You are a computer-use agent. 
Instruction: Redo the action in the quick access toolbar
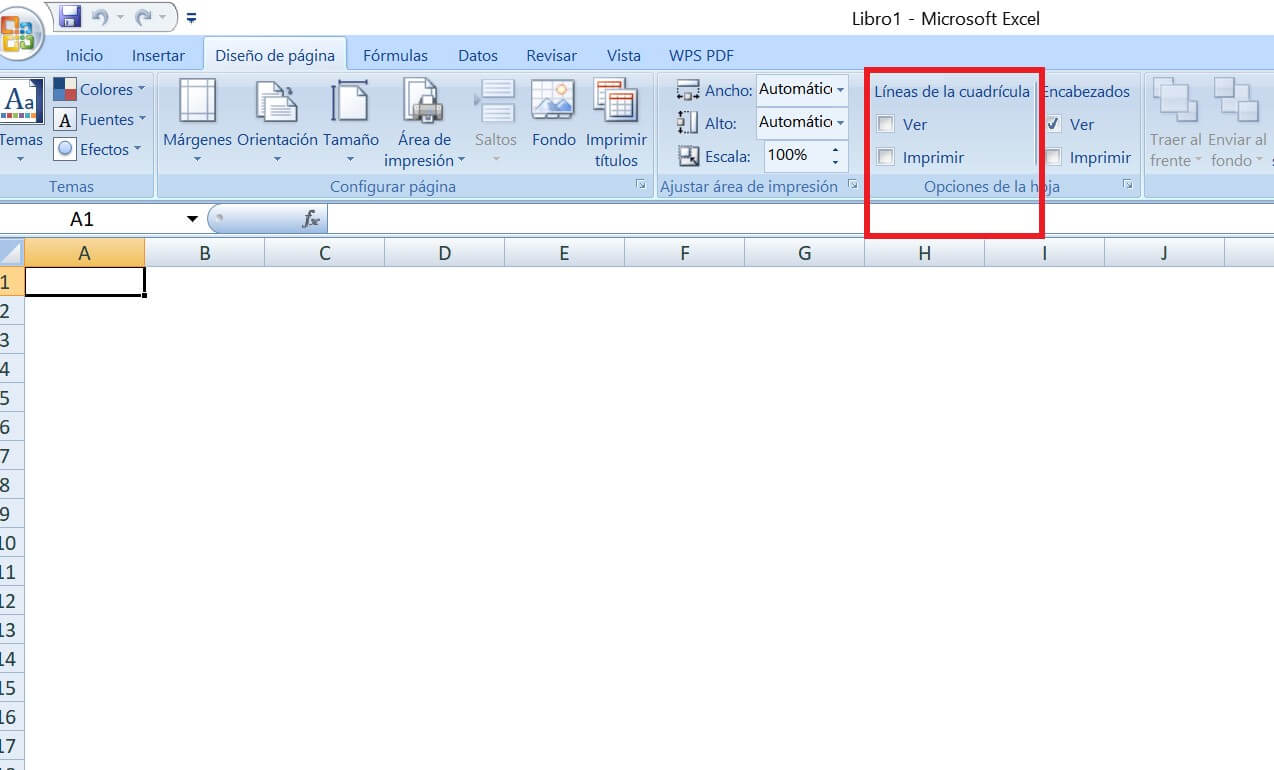pos(142,17)
